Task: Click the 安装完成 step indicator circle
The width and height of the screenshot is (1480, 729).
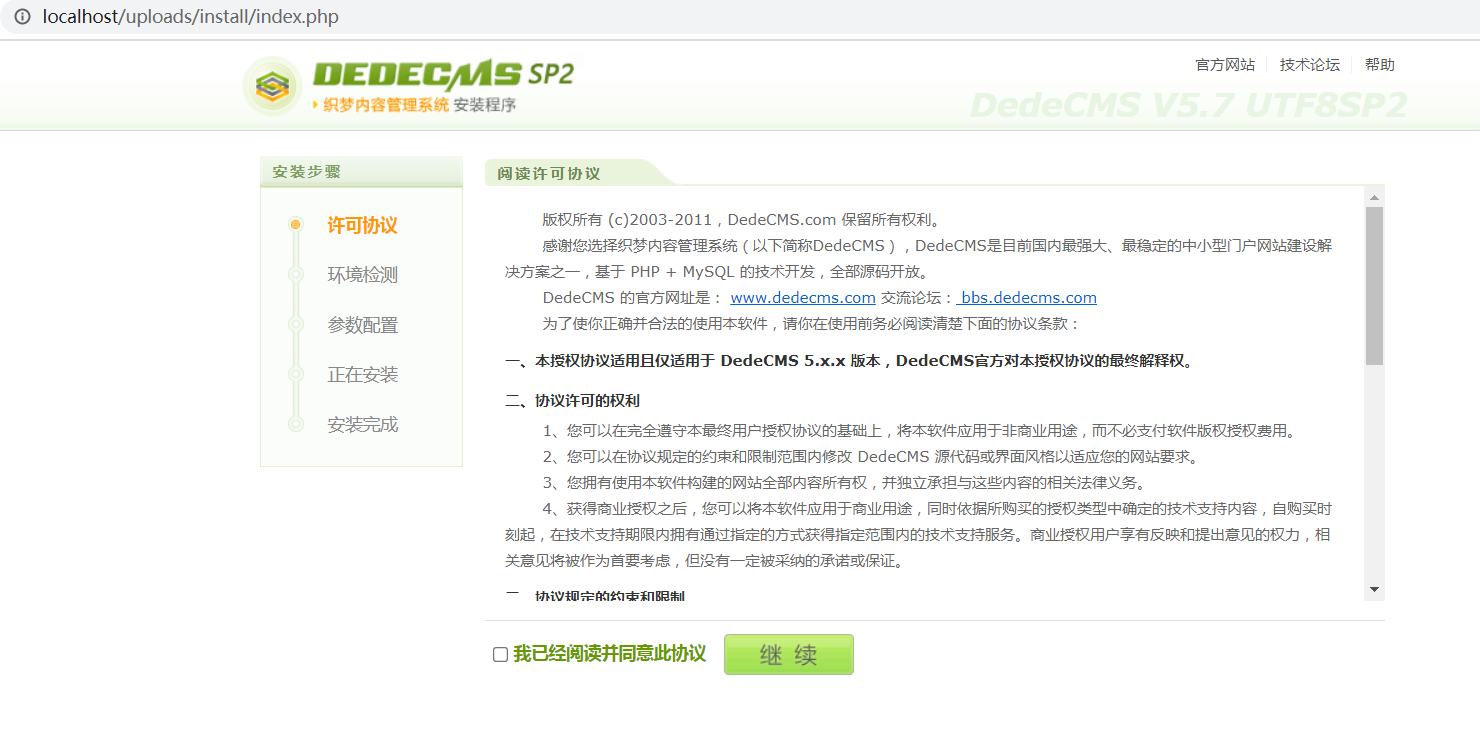Action: tap(295, 424)
